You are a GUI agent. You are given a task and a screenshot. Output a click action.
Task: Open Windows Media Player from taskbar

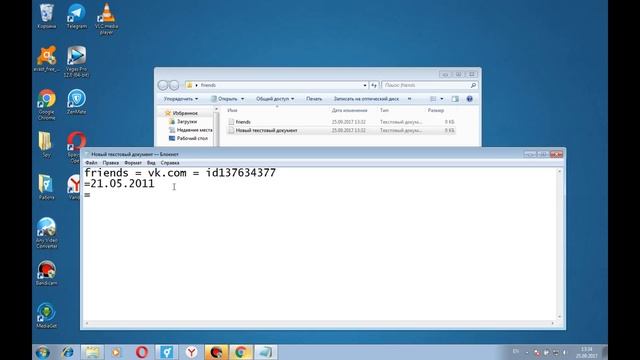click(x=117, y=352)
